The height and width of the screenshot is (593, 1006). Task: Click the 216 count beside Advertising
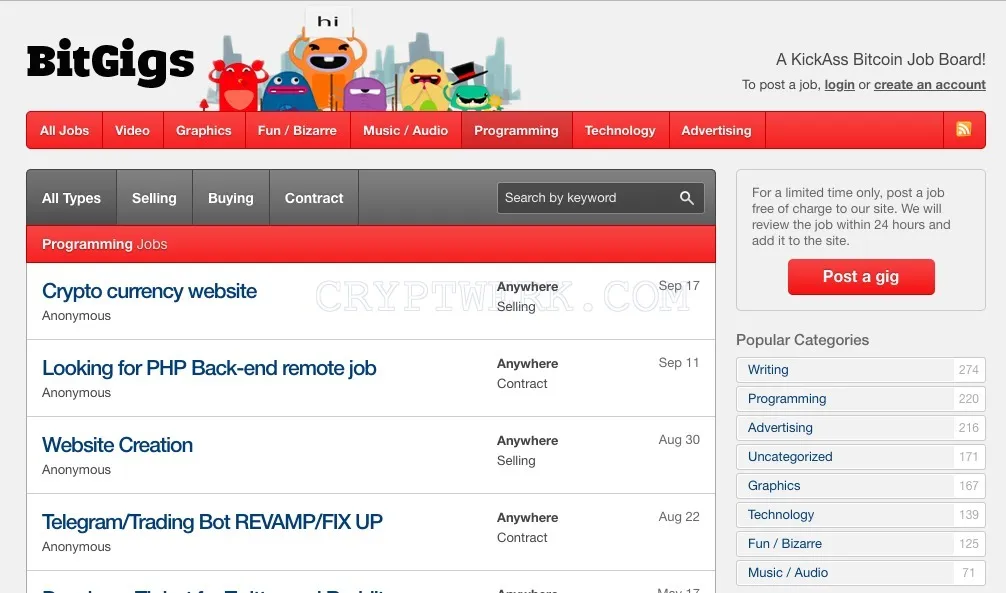pyautogui.click(x=969, y=427)
